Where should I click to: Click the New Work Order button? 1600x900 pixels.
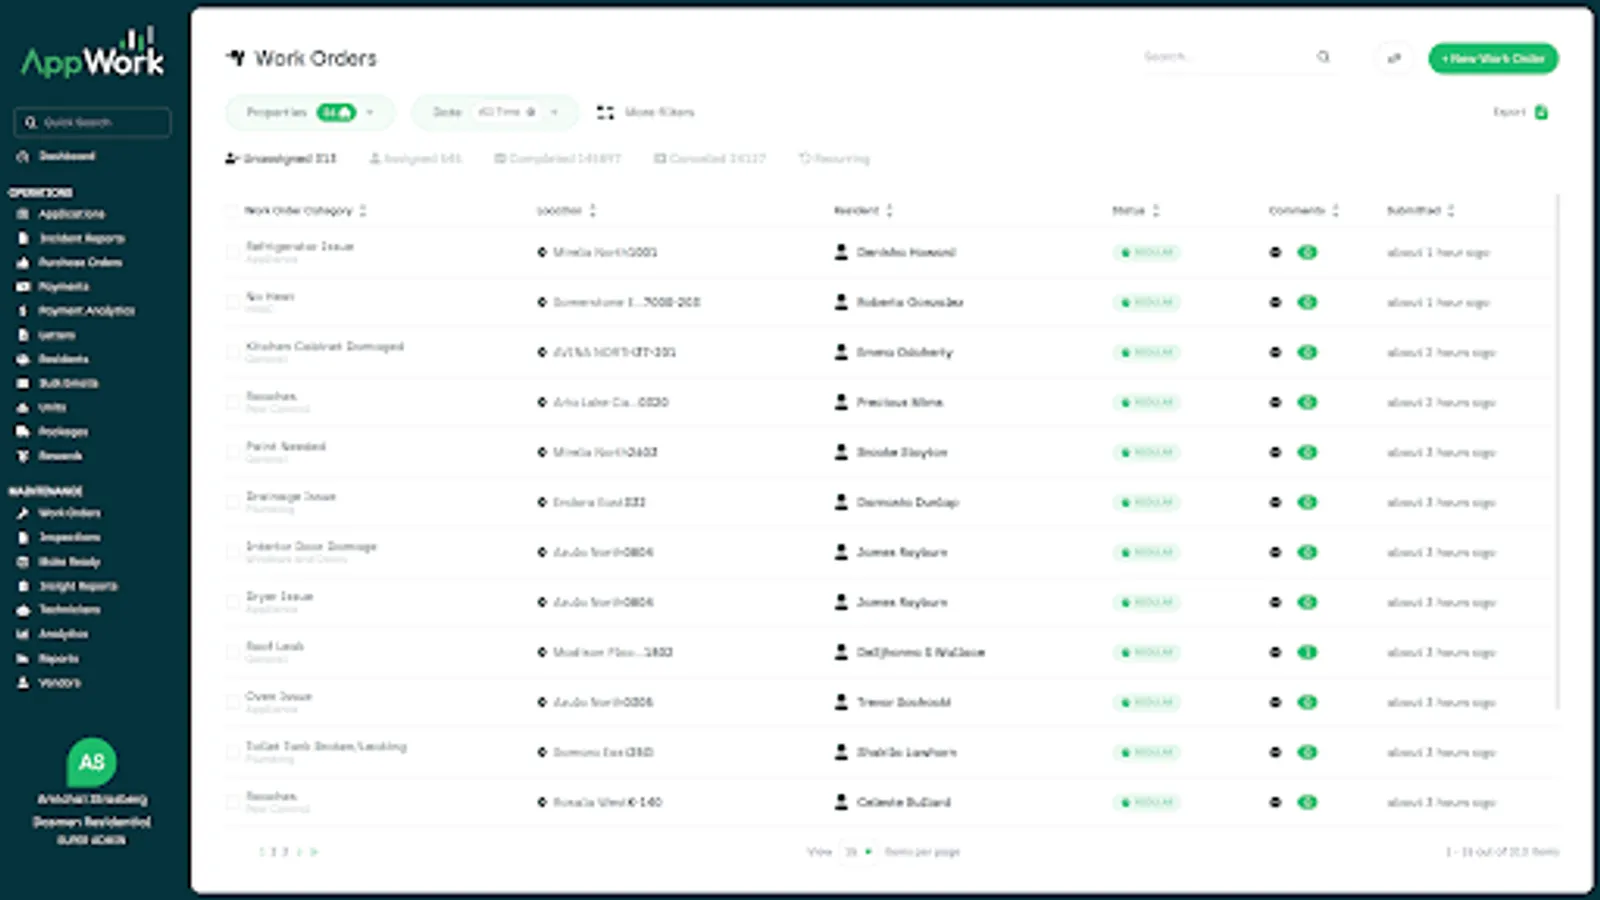[x=1492, y=58]
